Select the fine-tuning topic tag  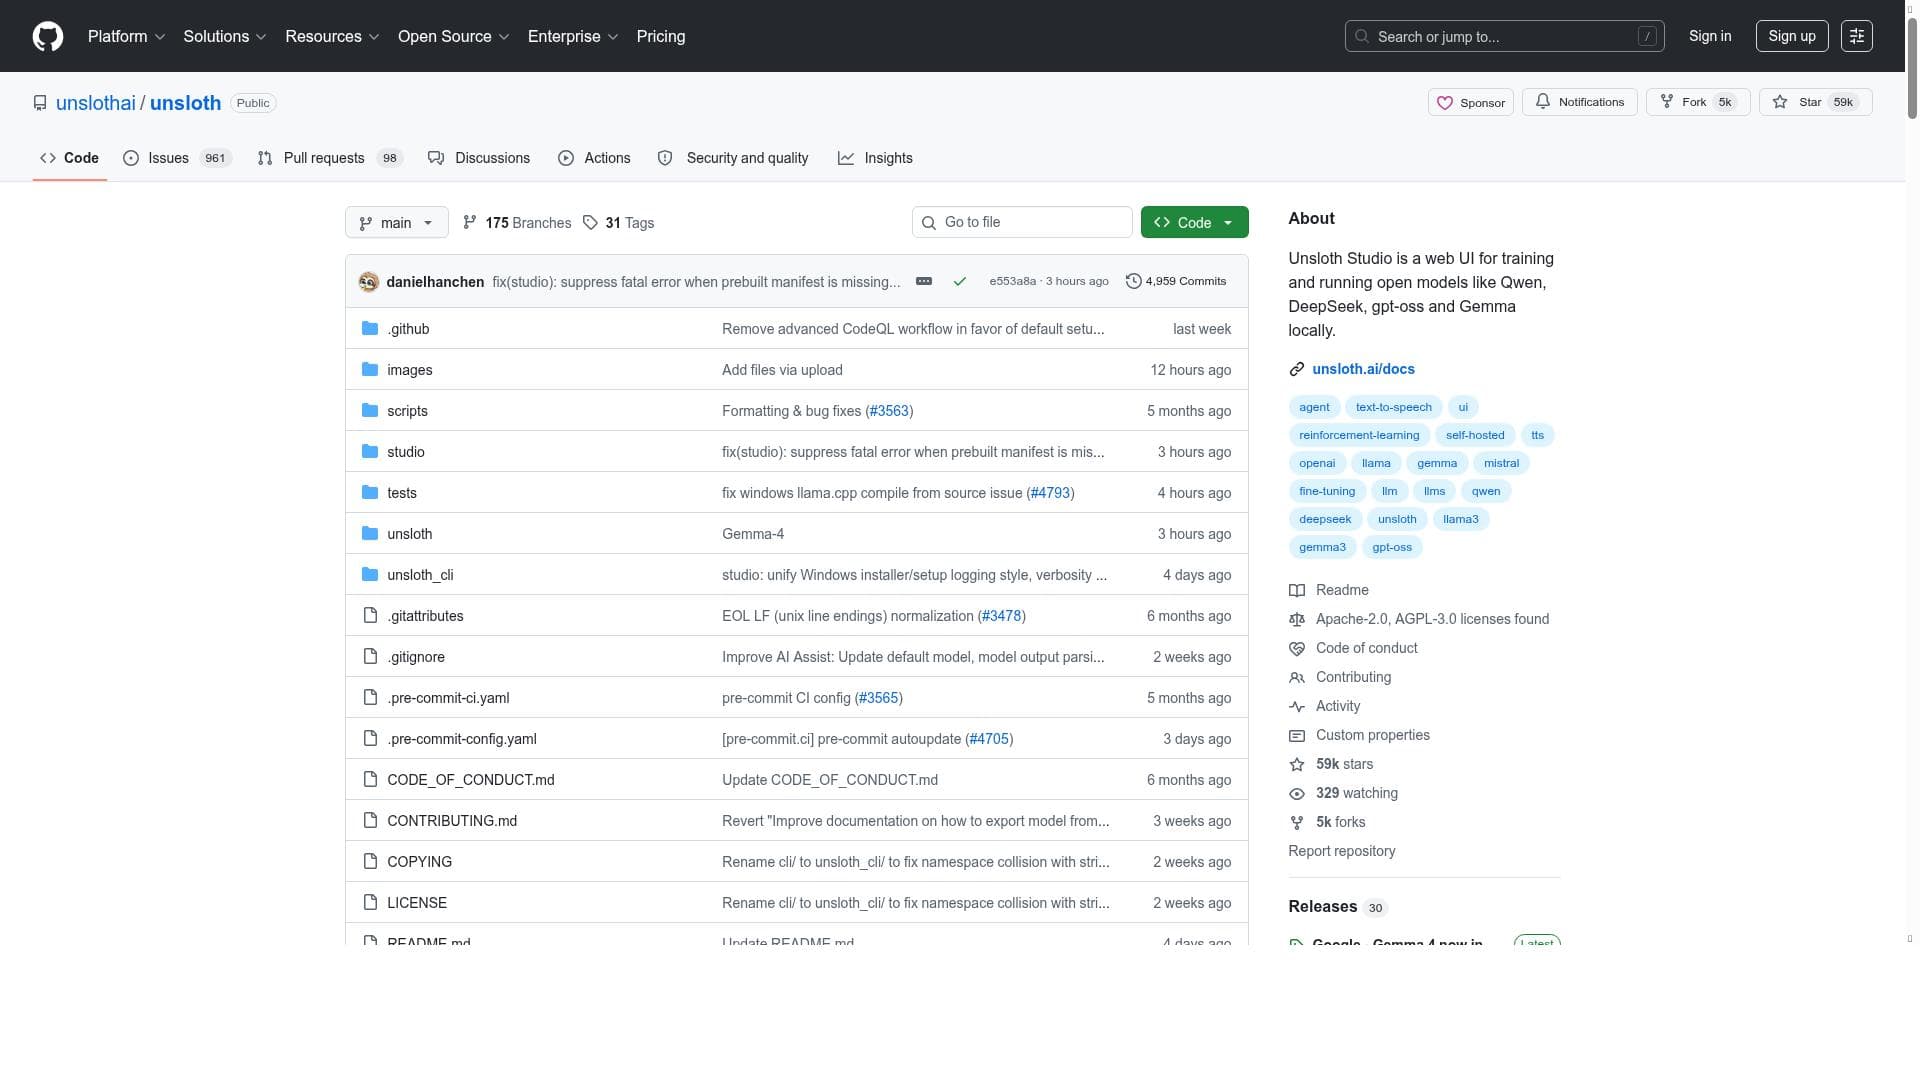pyautogui.click(x=1327, y=491)
